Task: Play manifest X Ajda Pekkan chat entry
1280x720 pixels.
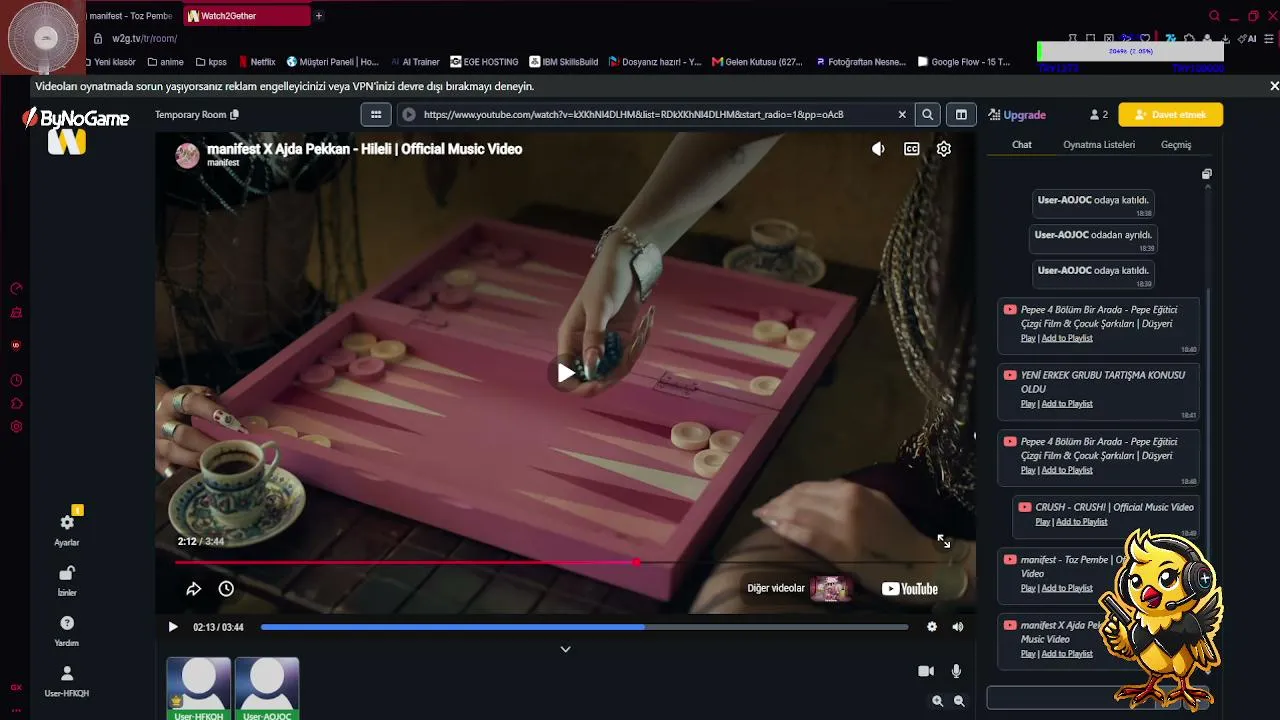Action: point(1028,654)
